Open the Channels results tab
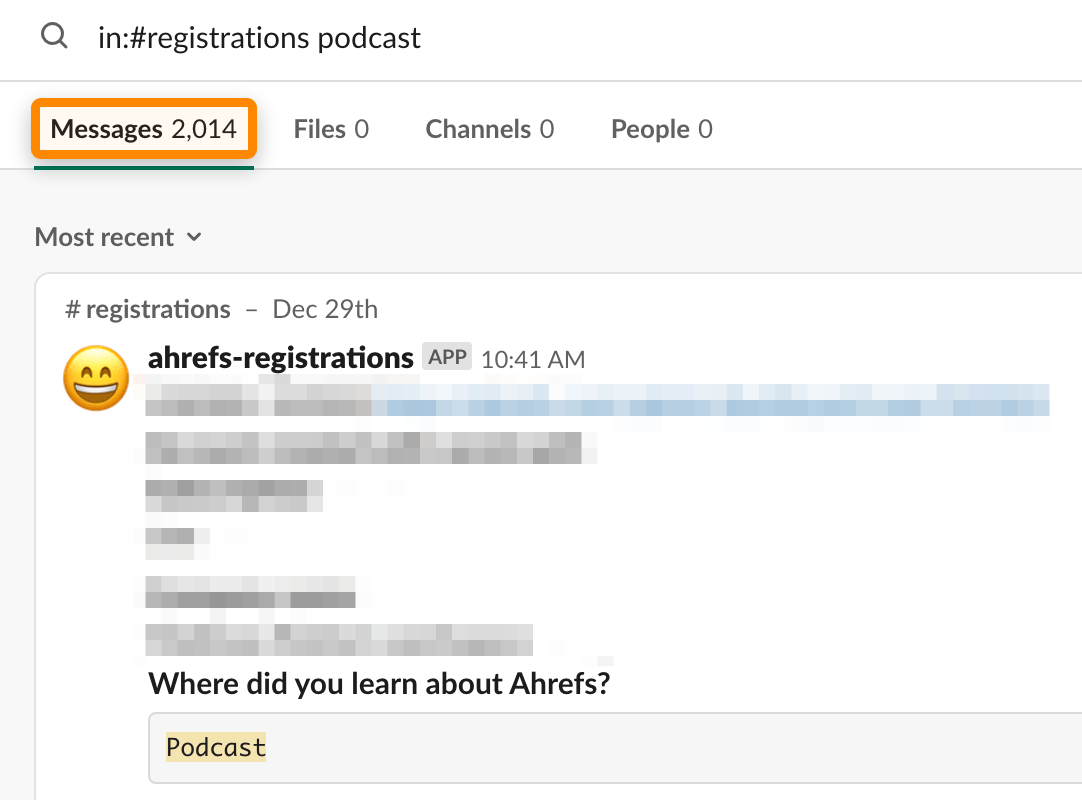This screenshot has width=1082, height=800. tap(489, 129)
